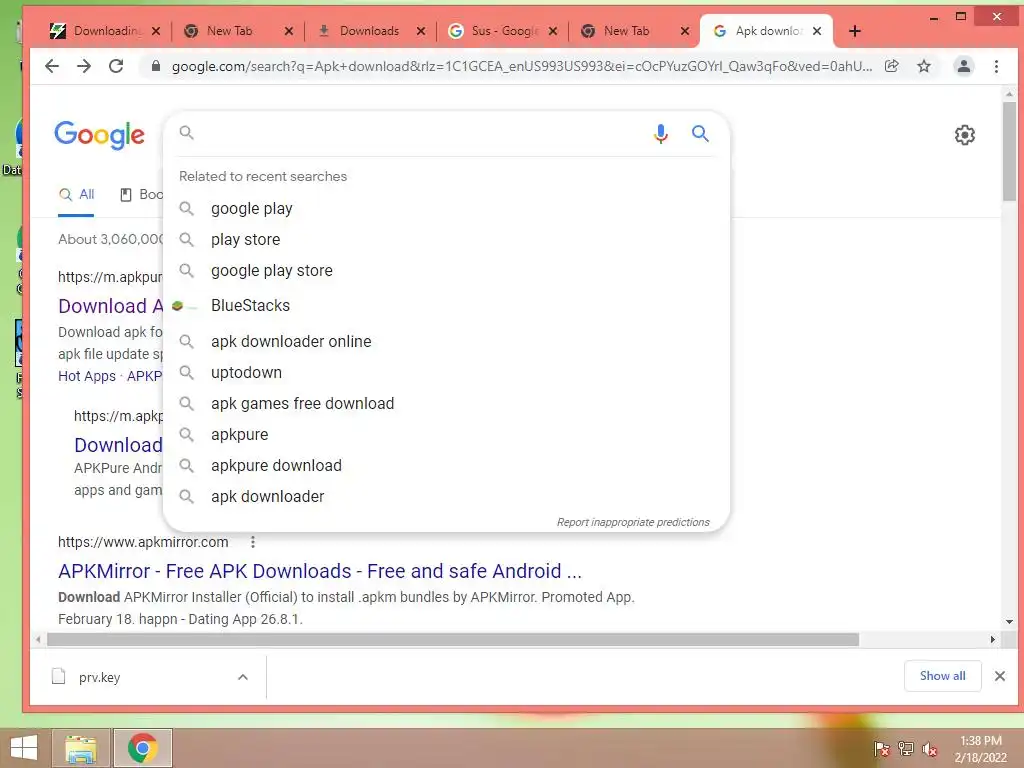Select the Books search filter tab
The height and width of the screenshot is (768, 1024).
click(142, 195)
